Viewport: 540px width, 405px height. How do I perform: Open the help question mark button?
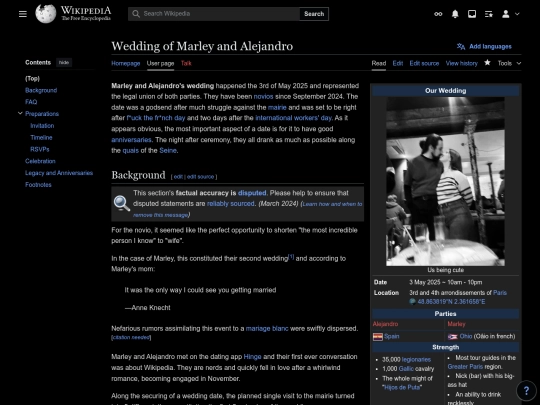(526, 391)
